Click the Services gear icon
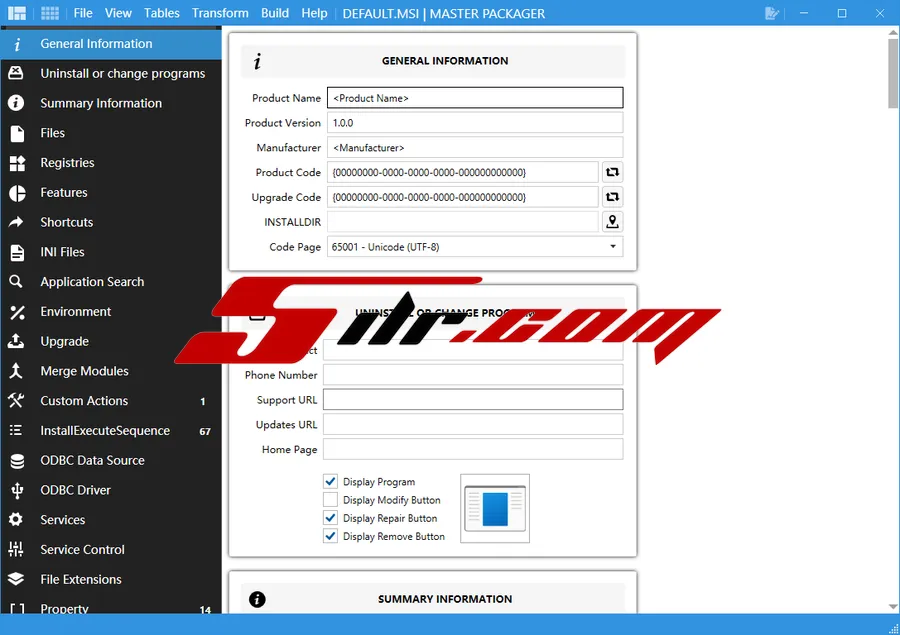Viewport: 900px width, 635px height. click(x=16, y=520)
